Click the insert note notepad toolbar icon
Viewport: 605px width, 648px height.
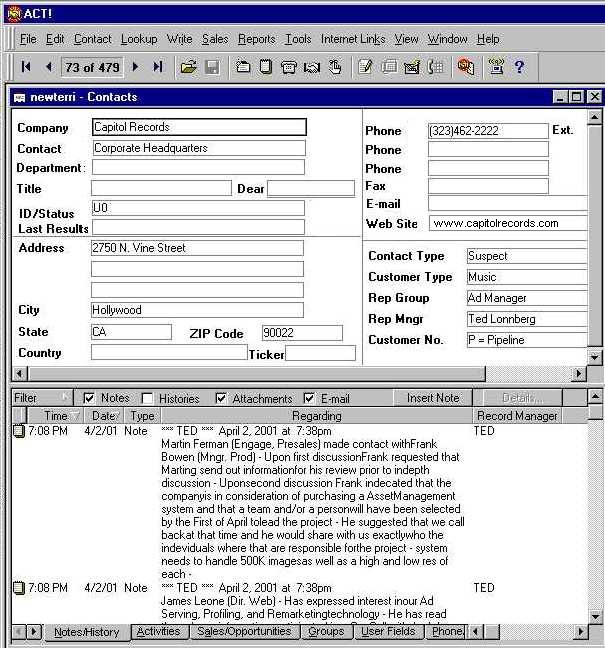pos(265,67)
